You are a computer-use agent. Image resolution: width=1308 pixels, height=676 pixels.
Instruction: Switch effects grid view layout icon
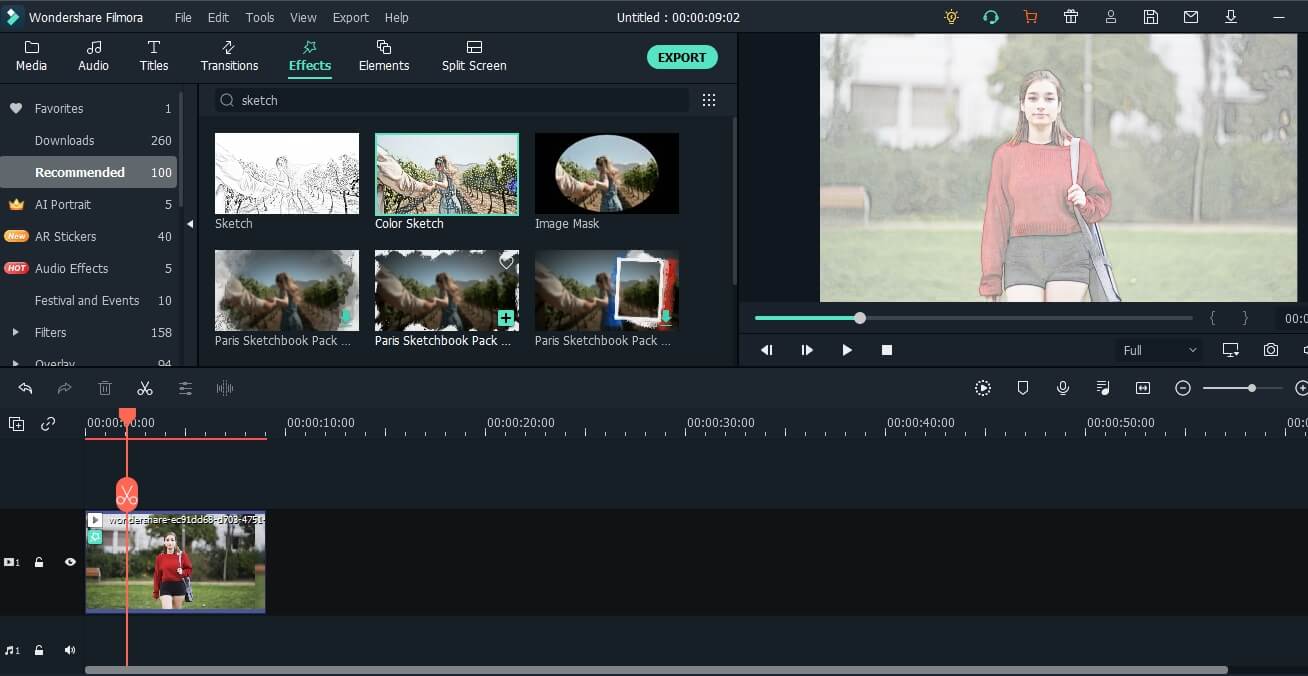[709, 100]
